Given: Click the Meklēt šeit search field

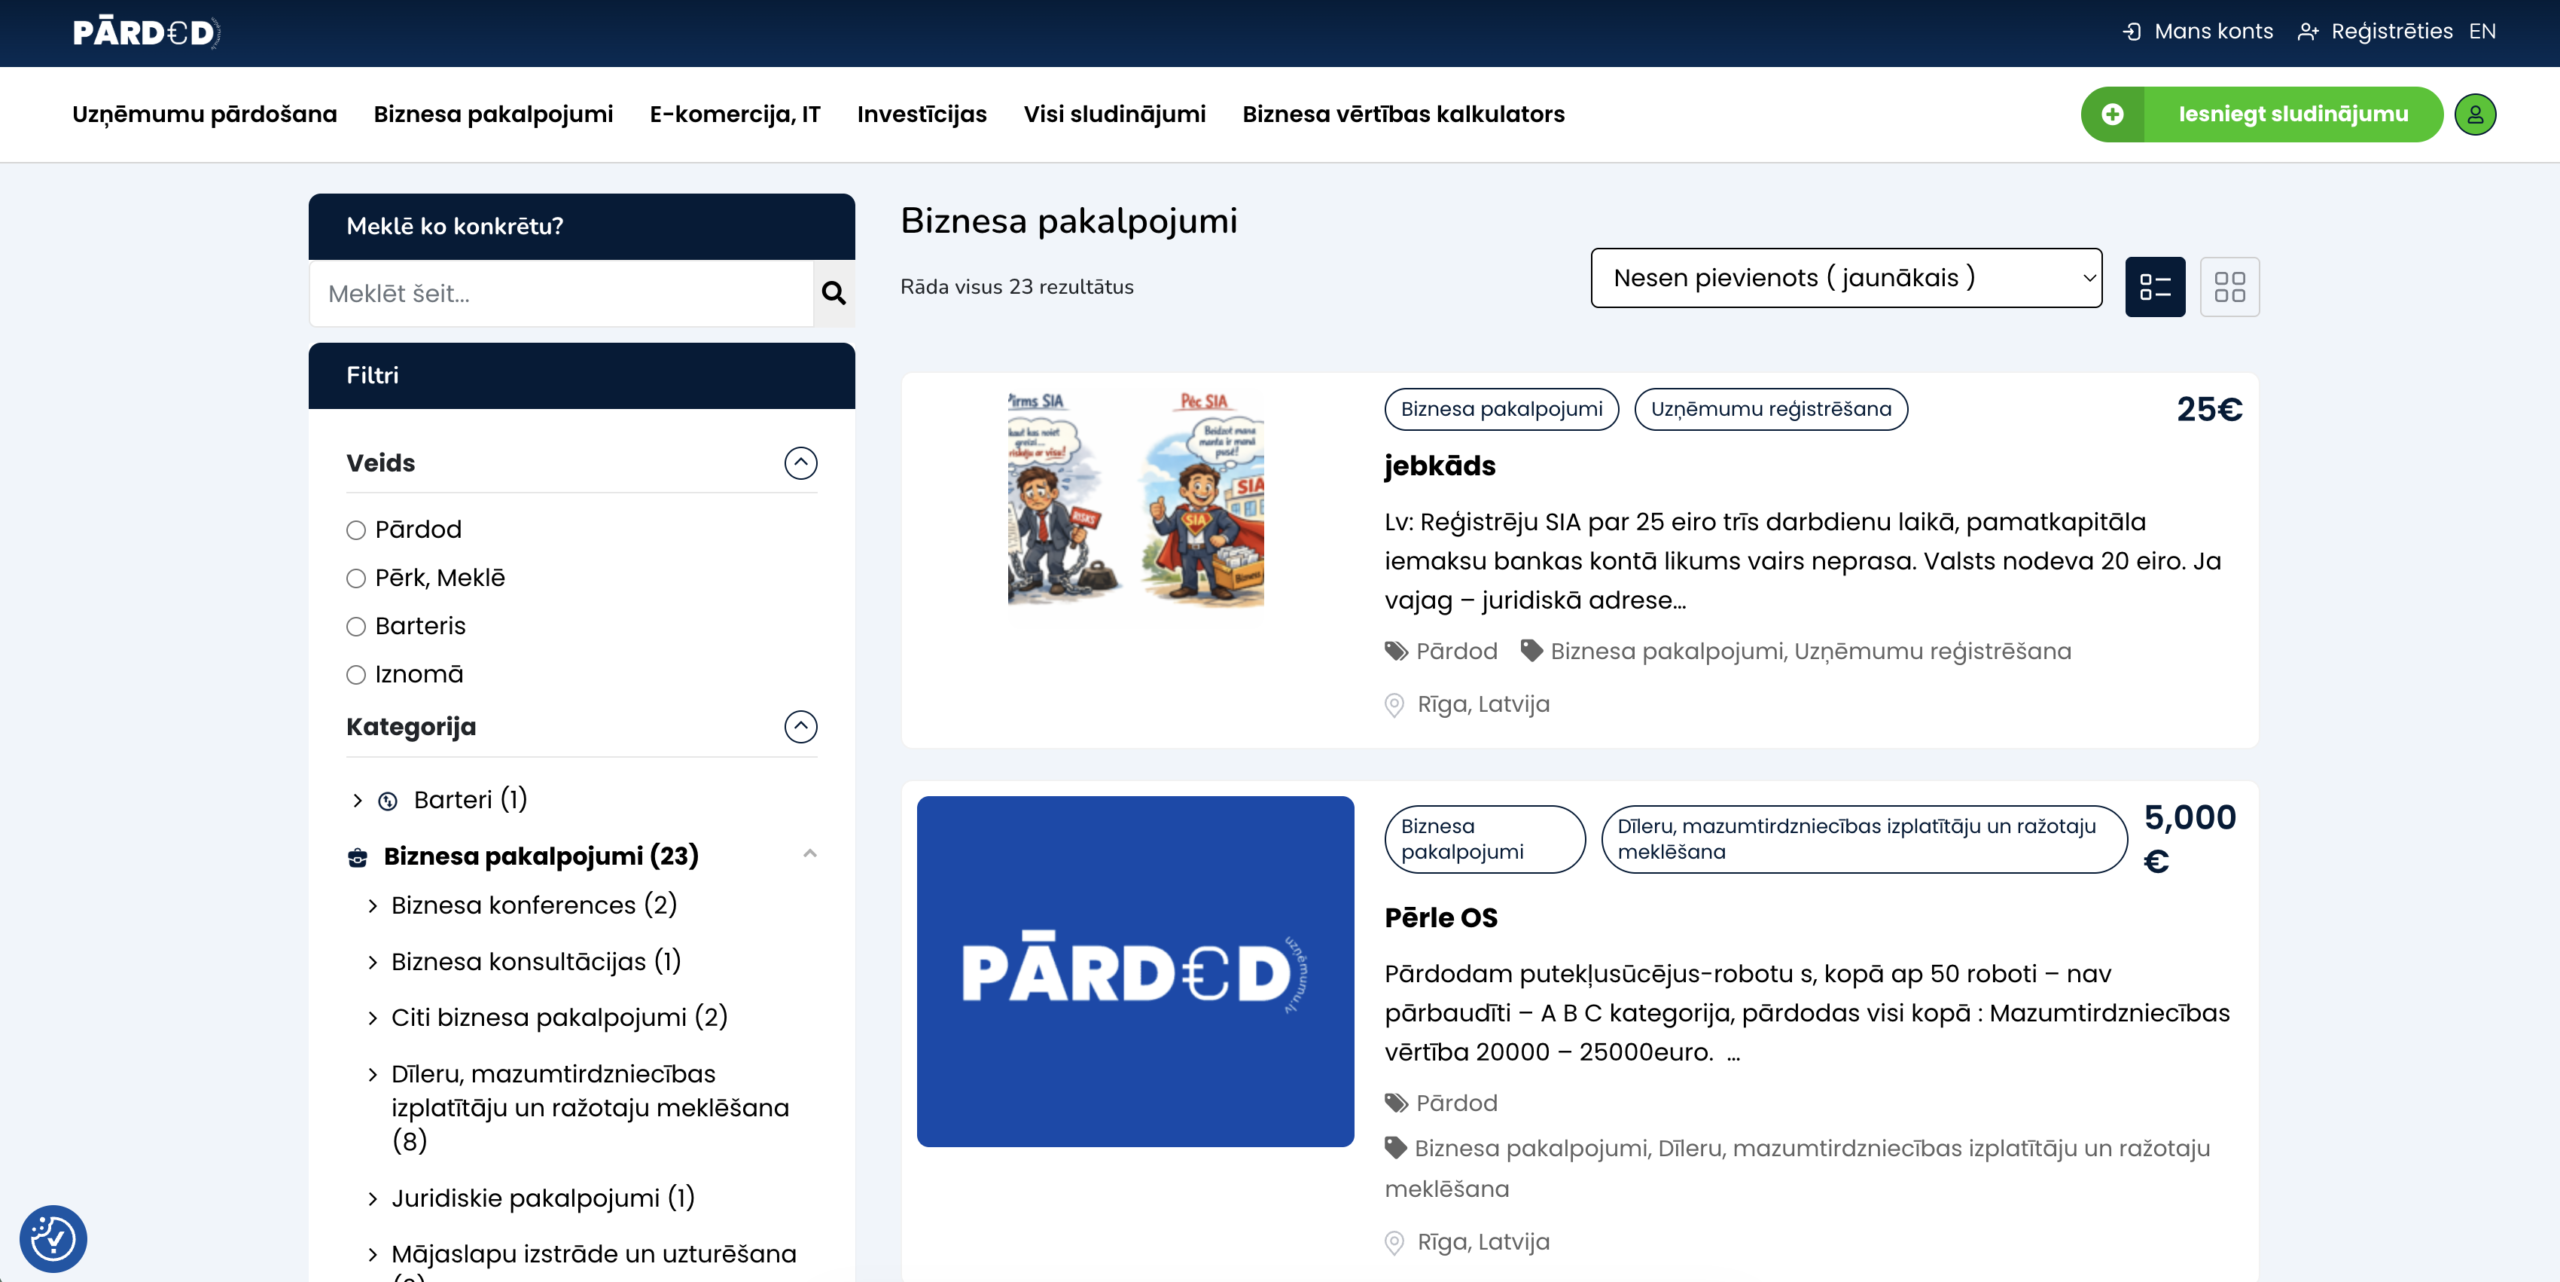Looking at the screenshot, I should [x=562, y=294].
